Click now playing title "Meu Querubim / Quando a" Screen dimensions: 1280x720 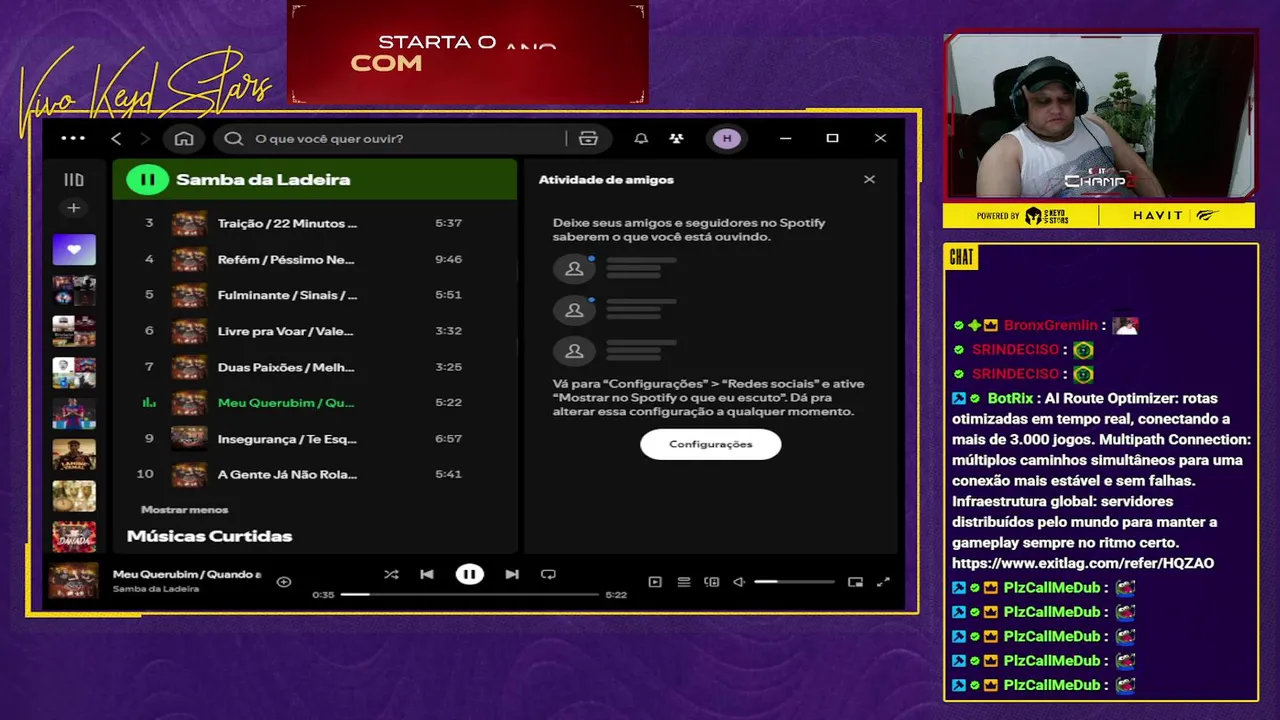pos(187,575)
